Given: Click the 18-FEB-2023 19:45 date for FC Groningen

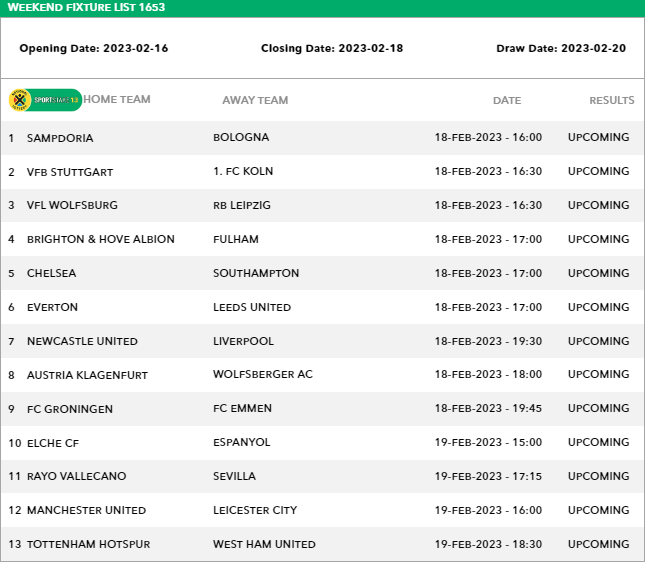Looking at the screenshot, I should (488, 409).
